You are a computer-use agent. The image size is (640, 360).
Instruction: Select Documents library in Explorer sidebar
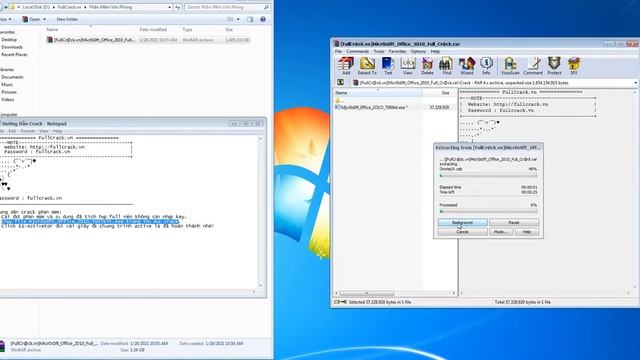click(12, 77)
